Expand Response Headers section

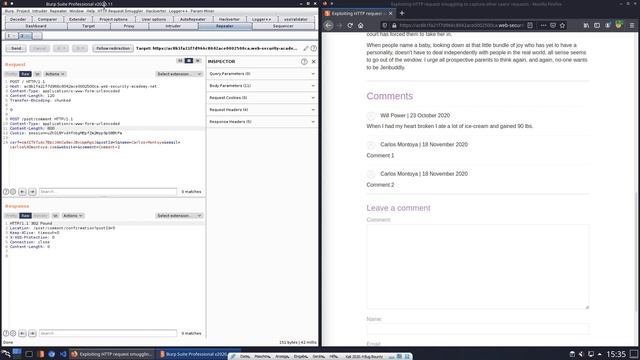[262, 122]
